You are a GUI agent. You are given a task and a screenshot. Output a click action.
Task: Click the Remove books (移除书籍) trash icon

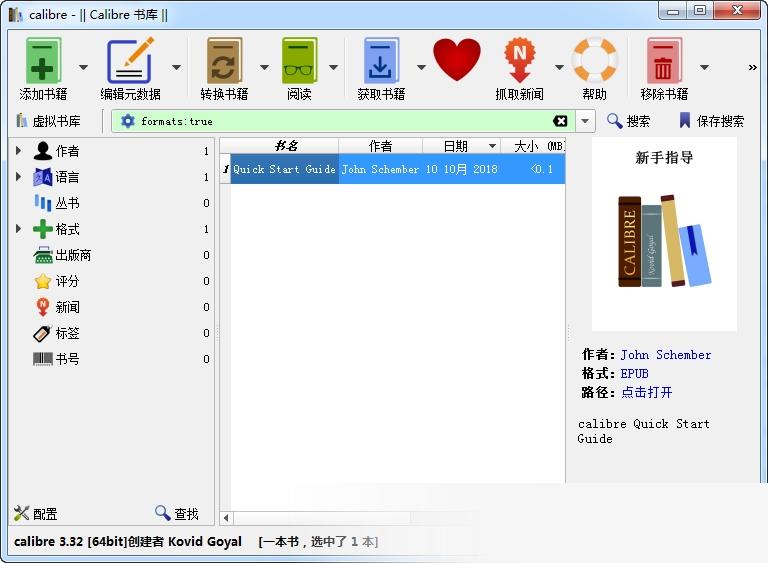[x=664, y=61]
